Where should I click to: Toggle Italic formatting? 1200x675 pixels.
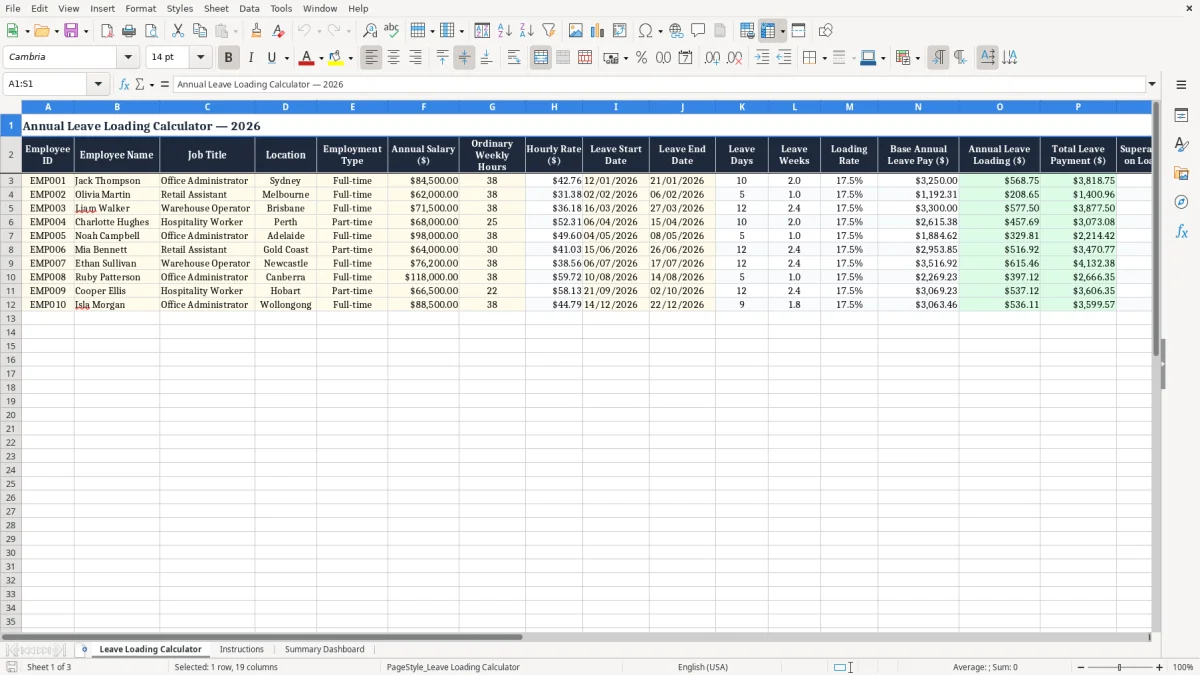pos(250,58)
